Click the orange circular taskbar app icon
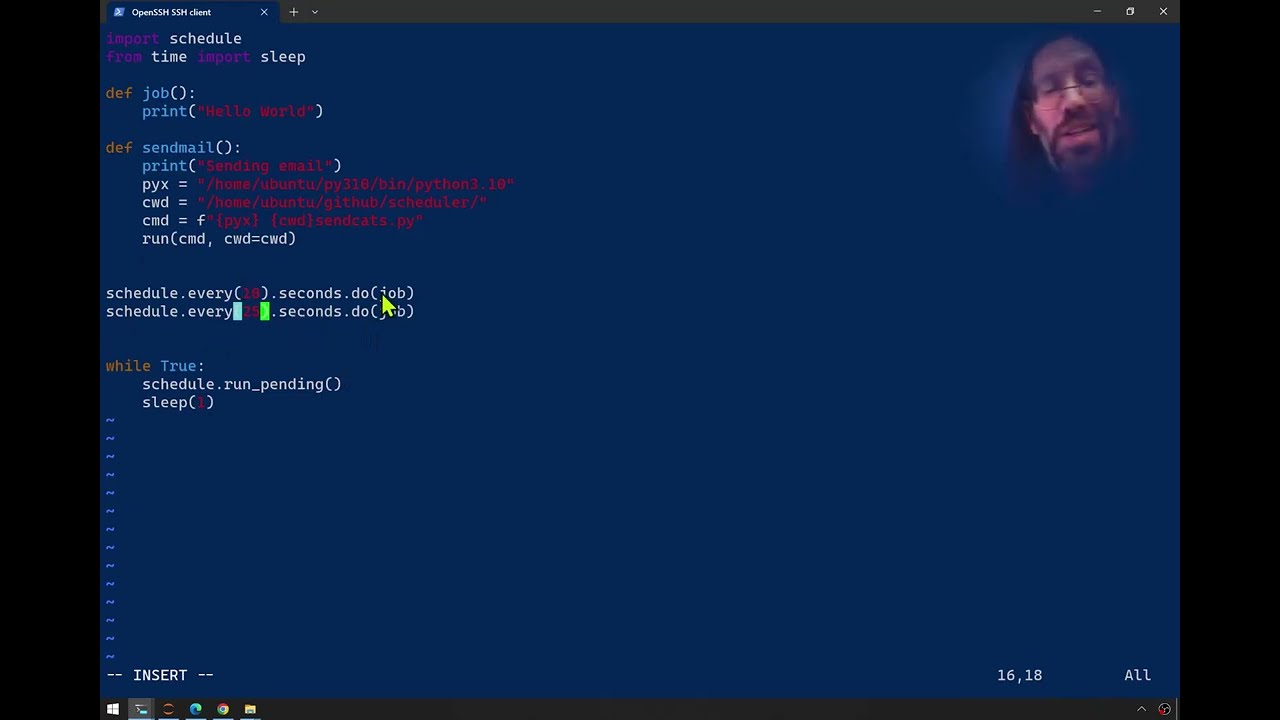Viewport: 1280px width, 720px height. (x=168, y=709)
